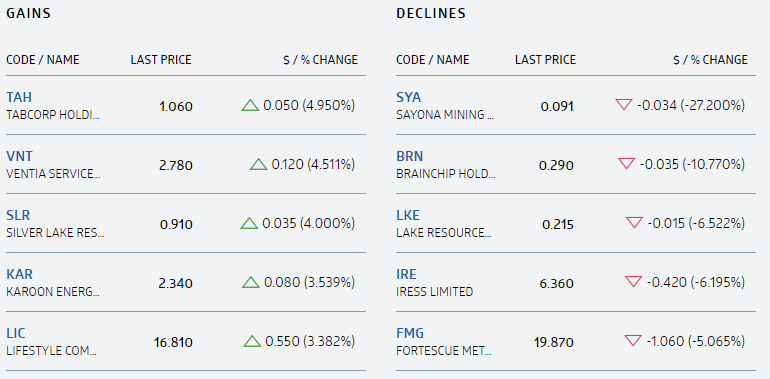The image size is (770, 379).
Task: Click red decline triangle for IRE
Action: (633, 281)
